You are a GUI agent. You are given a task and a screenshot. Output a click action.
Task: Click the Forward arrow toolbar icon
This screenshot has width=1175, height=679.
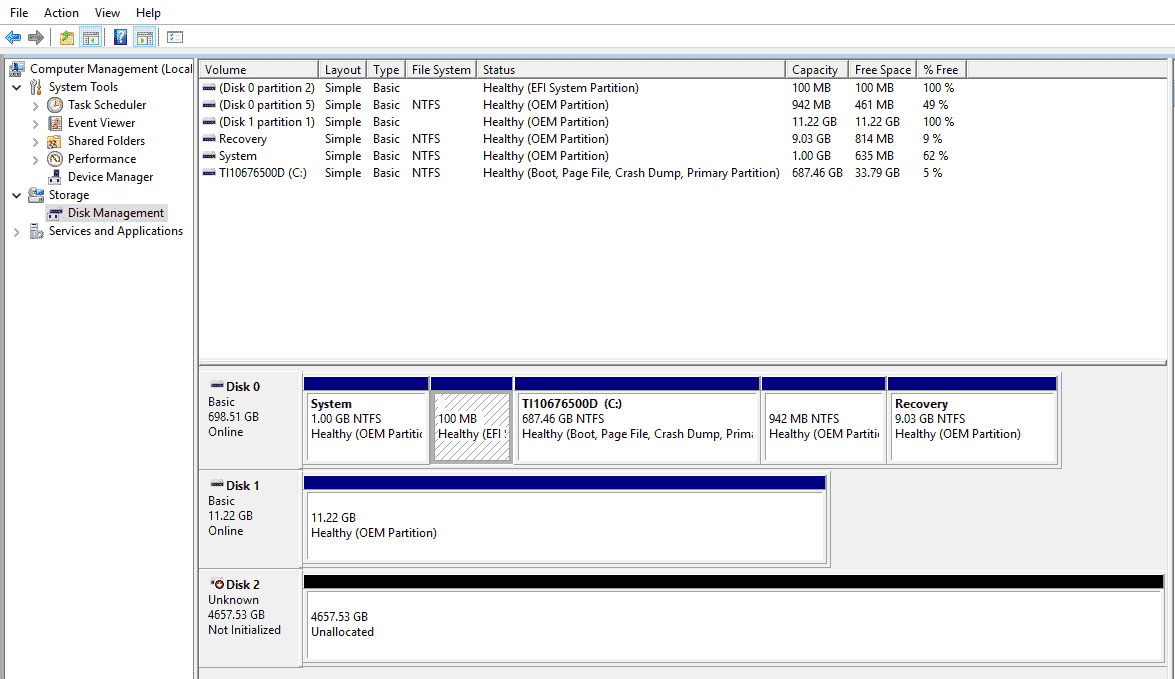tap(35, 37)
